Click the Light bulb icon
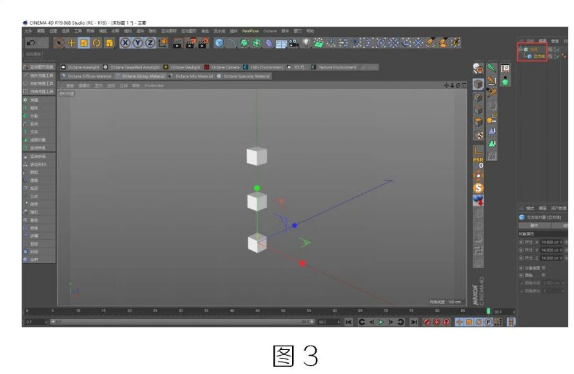Screen dimensions: 574x374 coord(306,43)
